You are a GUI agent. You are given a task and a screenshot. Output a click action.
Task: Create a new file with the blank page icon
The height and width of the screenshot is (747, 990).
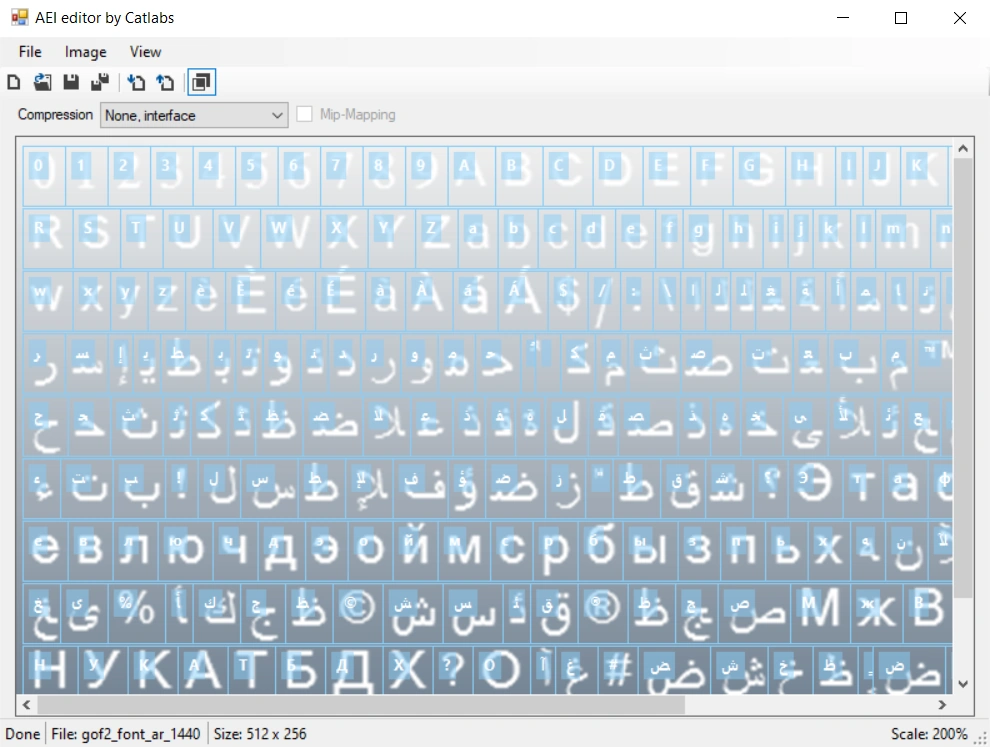[14, 82]
